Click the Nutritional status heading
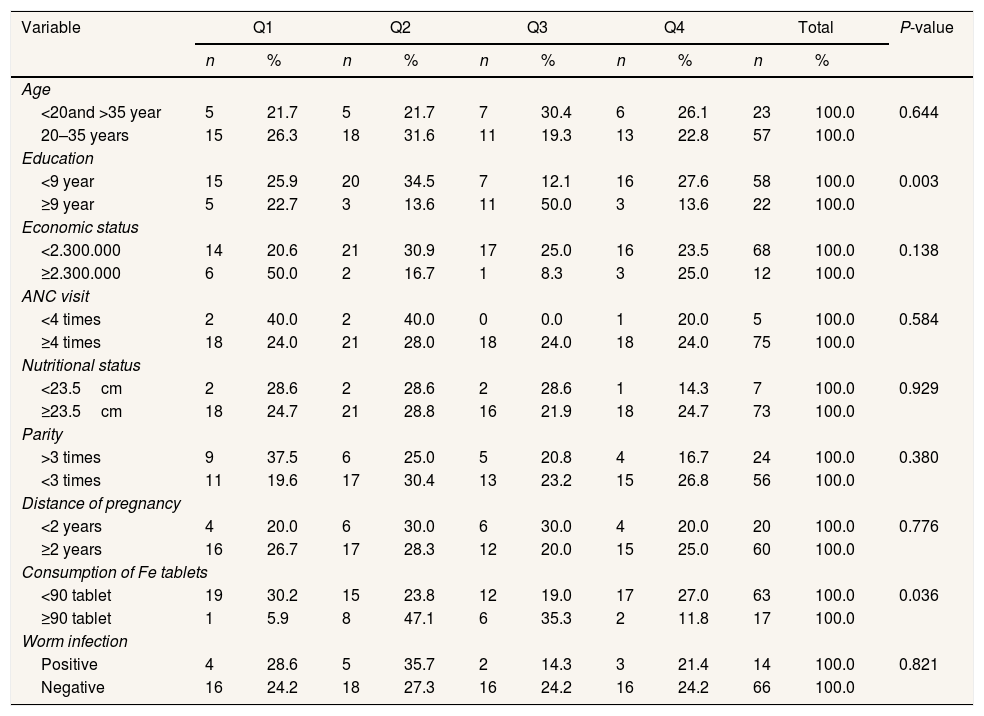The height and width of the screenshot is (716, 984). tap(81, 366)
